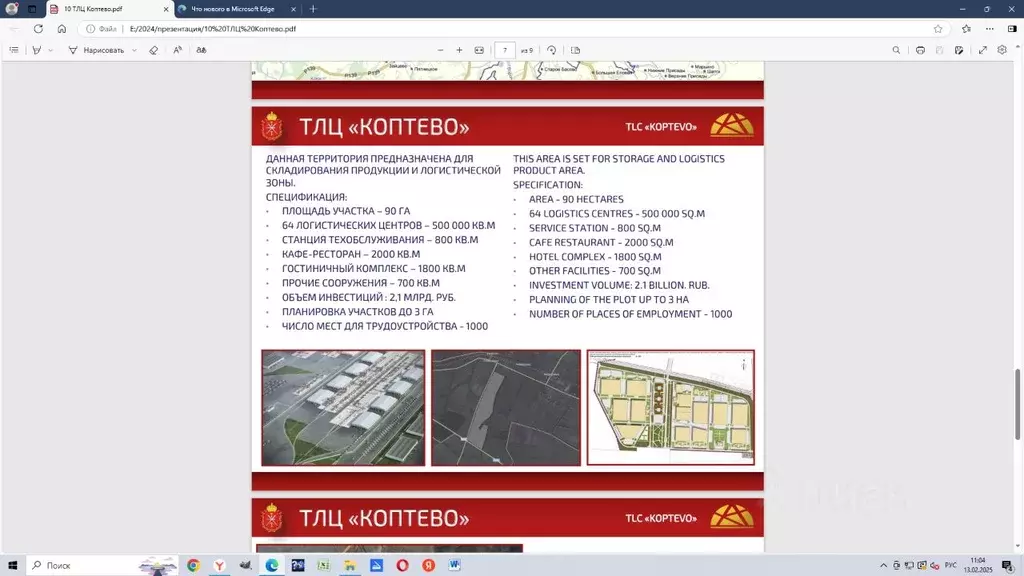Image resolution: width=1024 pixels, height=576 pixels.
Task: Switch to 'Что нового в Microsoft Edge' tab
Action: [236, 9]
